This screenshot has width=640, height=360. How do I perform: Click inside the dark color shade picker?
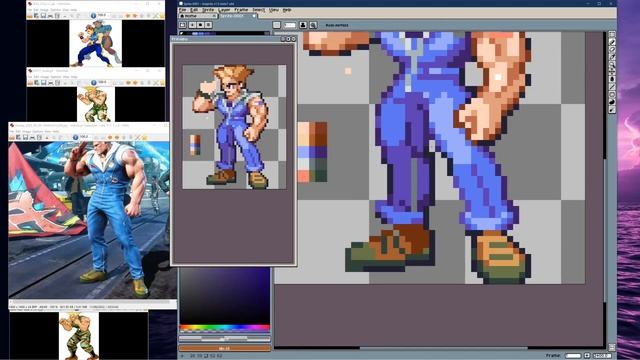tap(224, 296)
